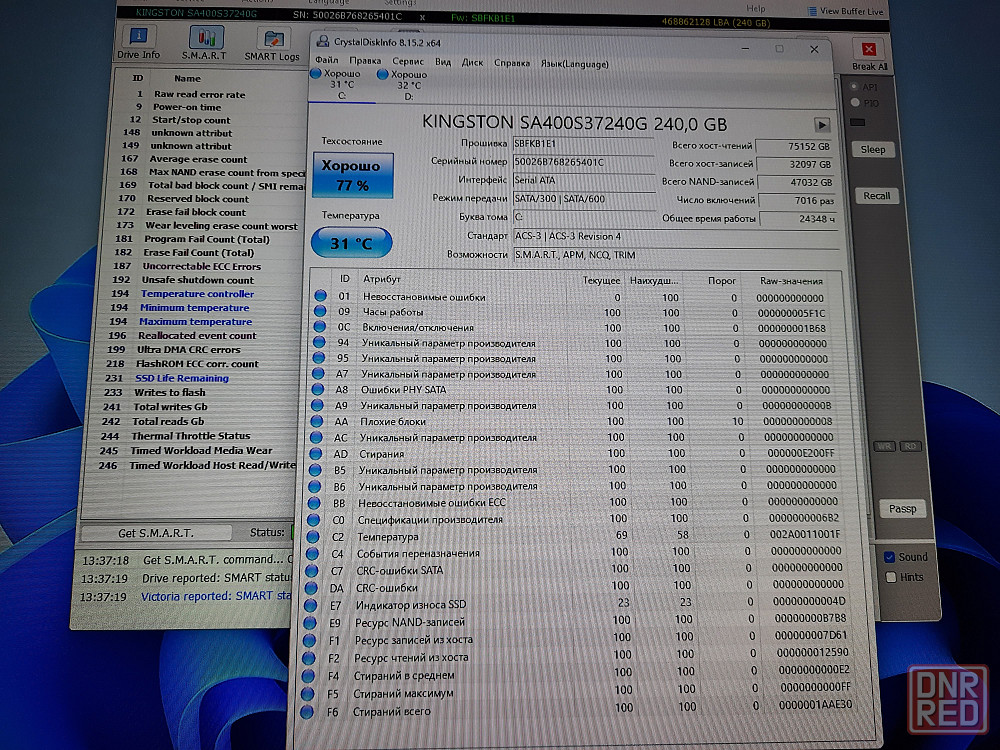1000x750 pixels.
Task: Click status circle for Ресурс чтений из хоста row
Action: [309, 658]
